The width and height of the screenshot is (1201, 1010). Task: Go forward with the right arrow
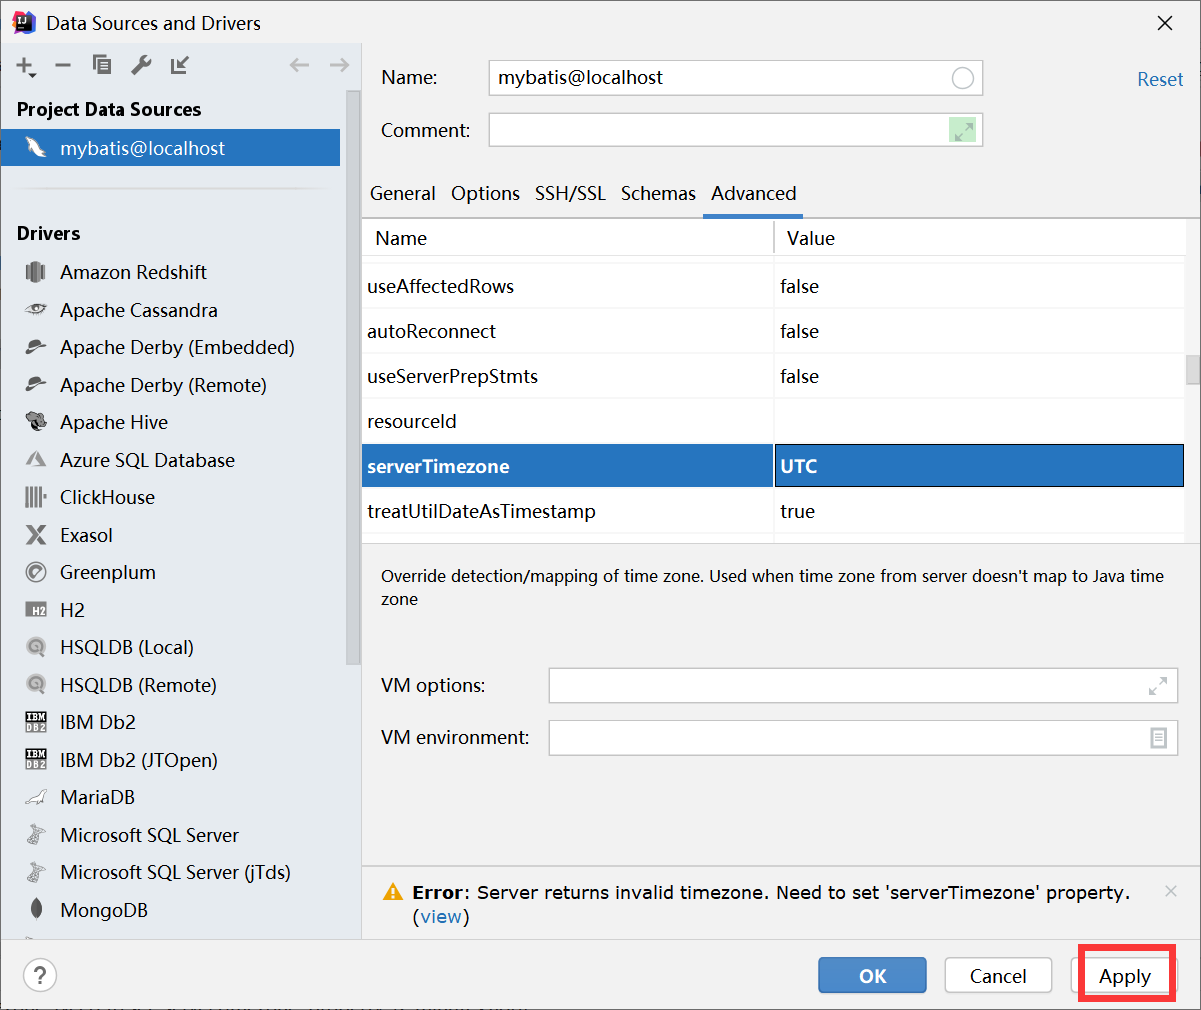(339, 65)
